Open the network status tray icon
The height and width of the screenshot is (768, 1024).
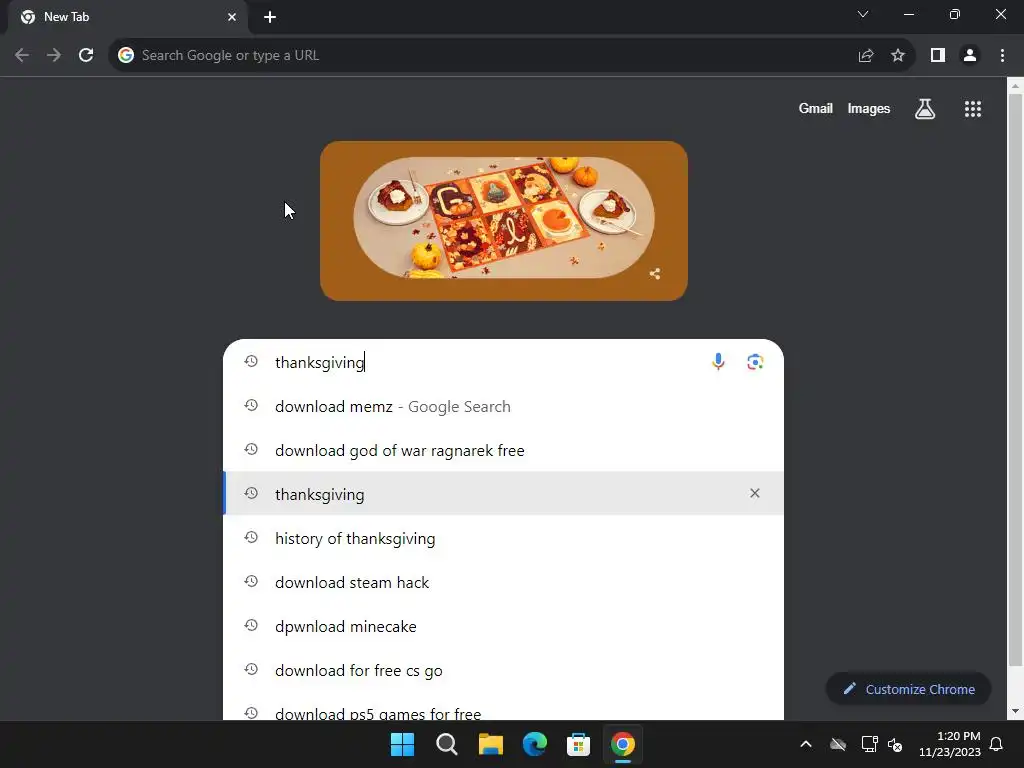click(x=869, y=744)
